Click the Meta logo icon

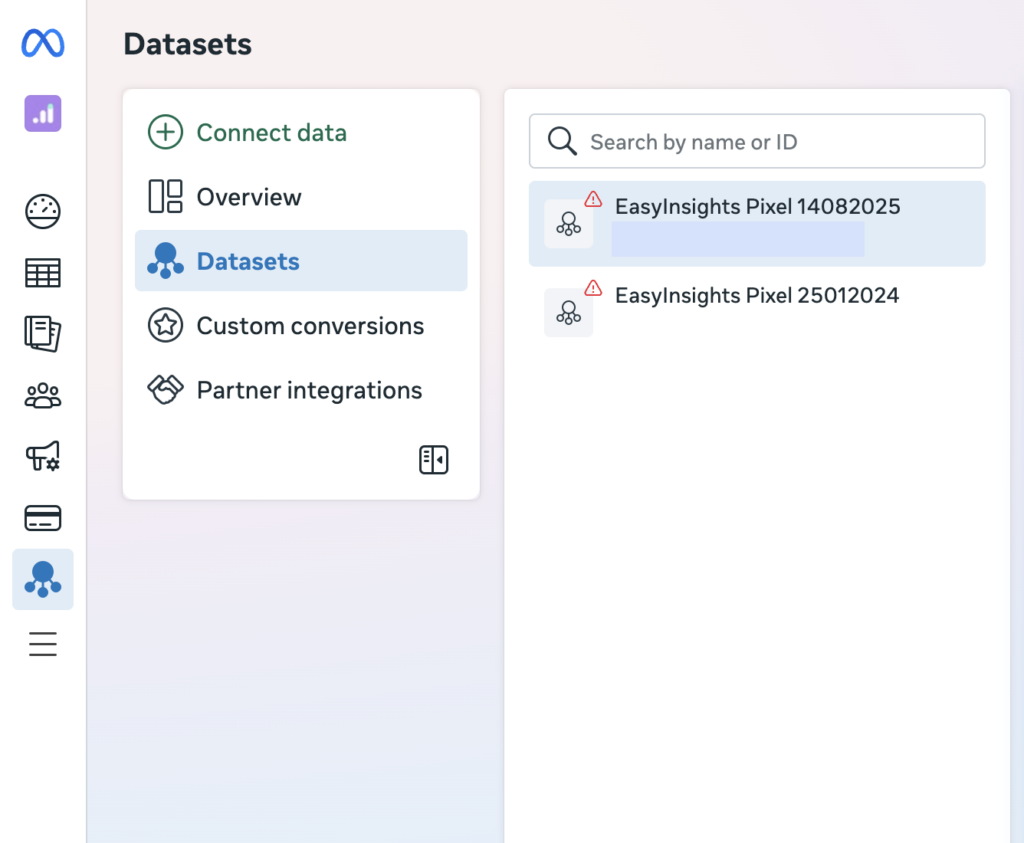point(42,42)
